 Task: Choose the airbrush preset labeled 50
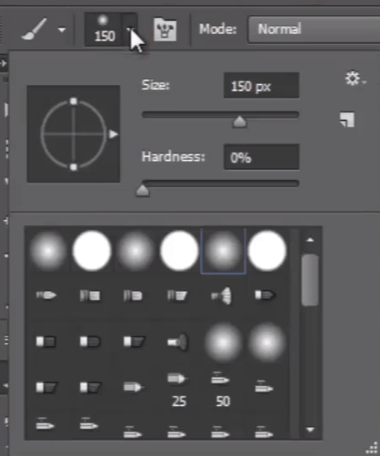pos(221,390)
